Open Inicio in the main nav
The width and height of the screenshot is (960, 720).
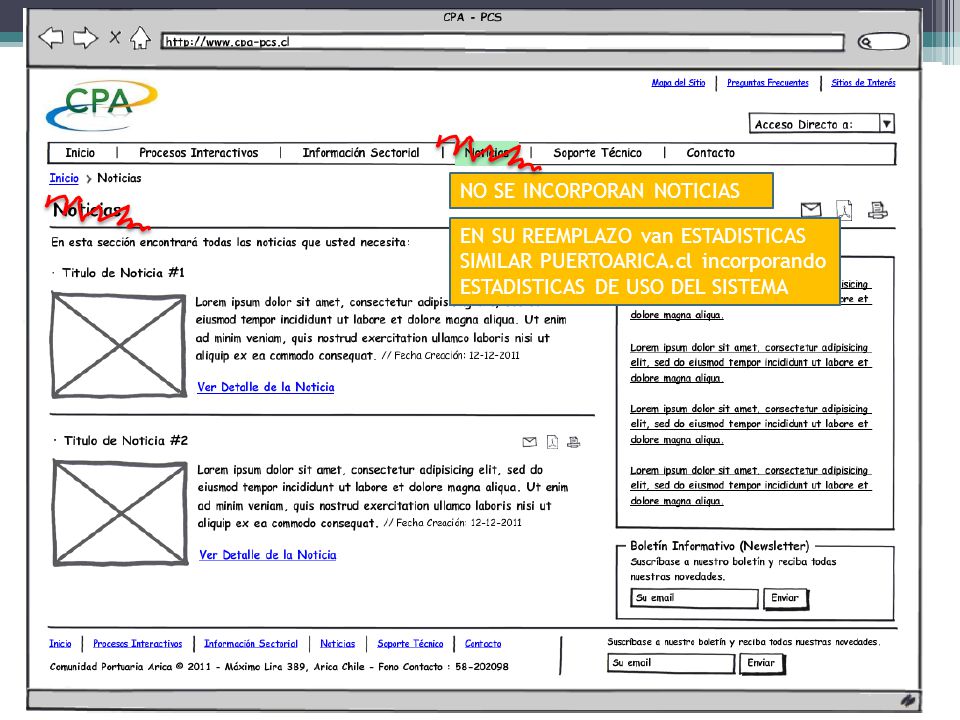pyautogui.click(x=80, y=153)
